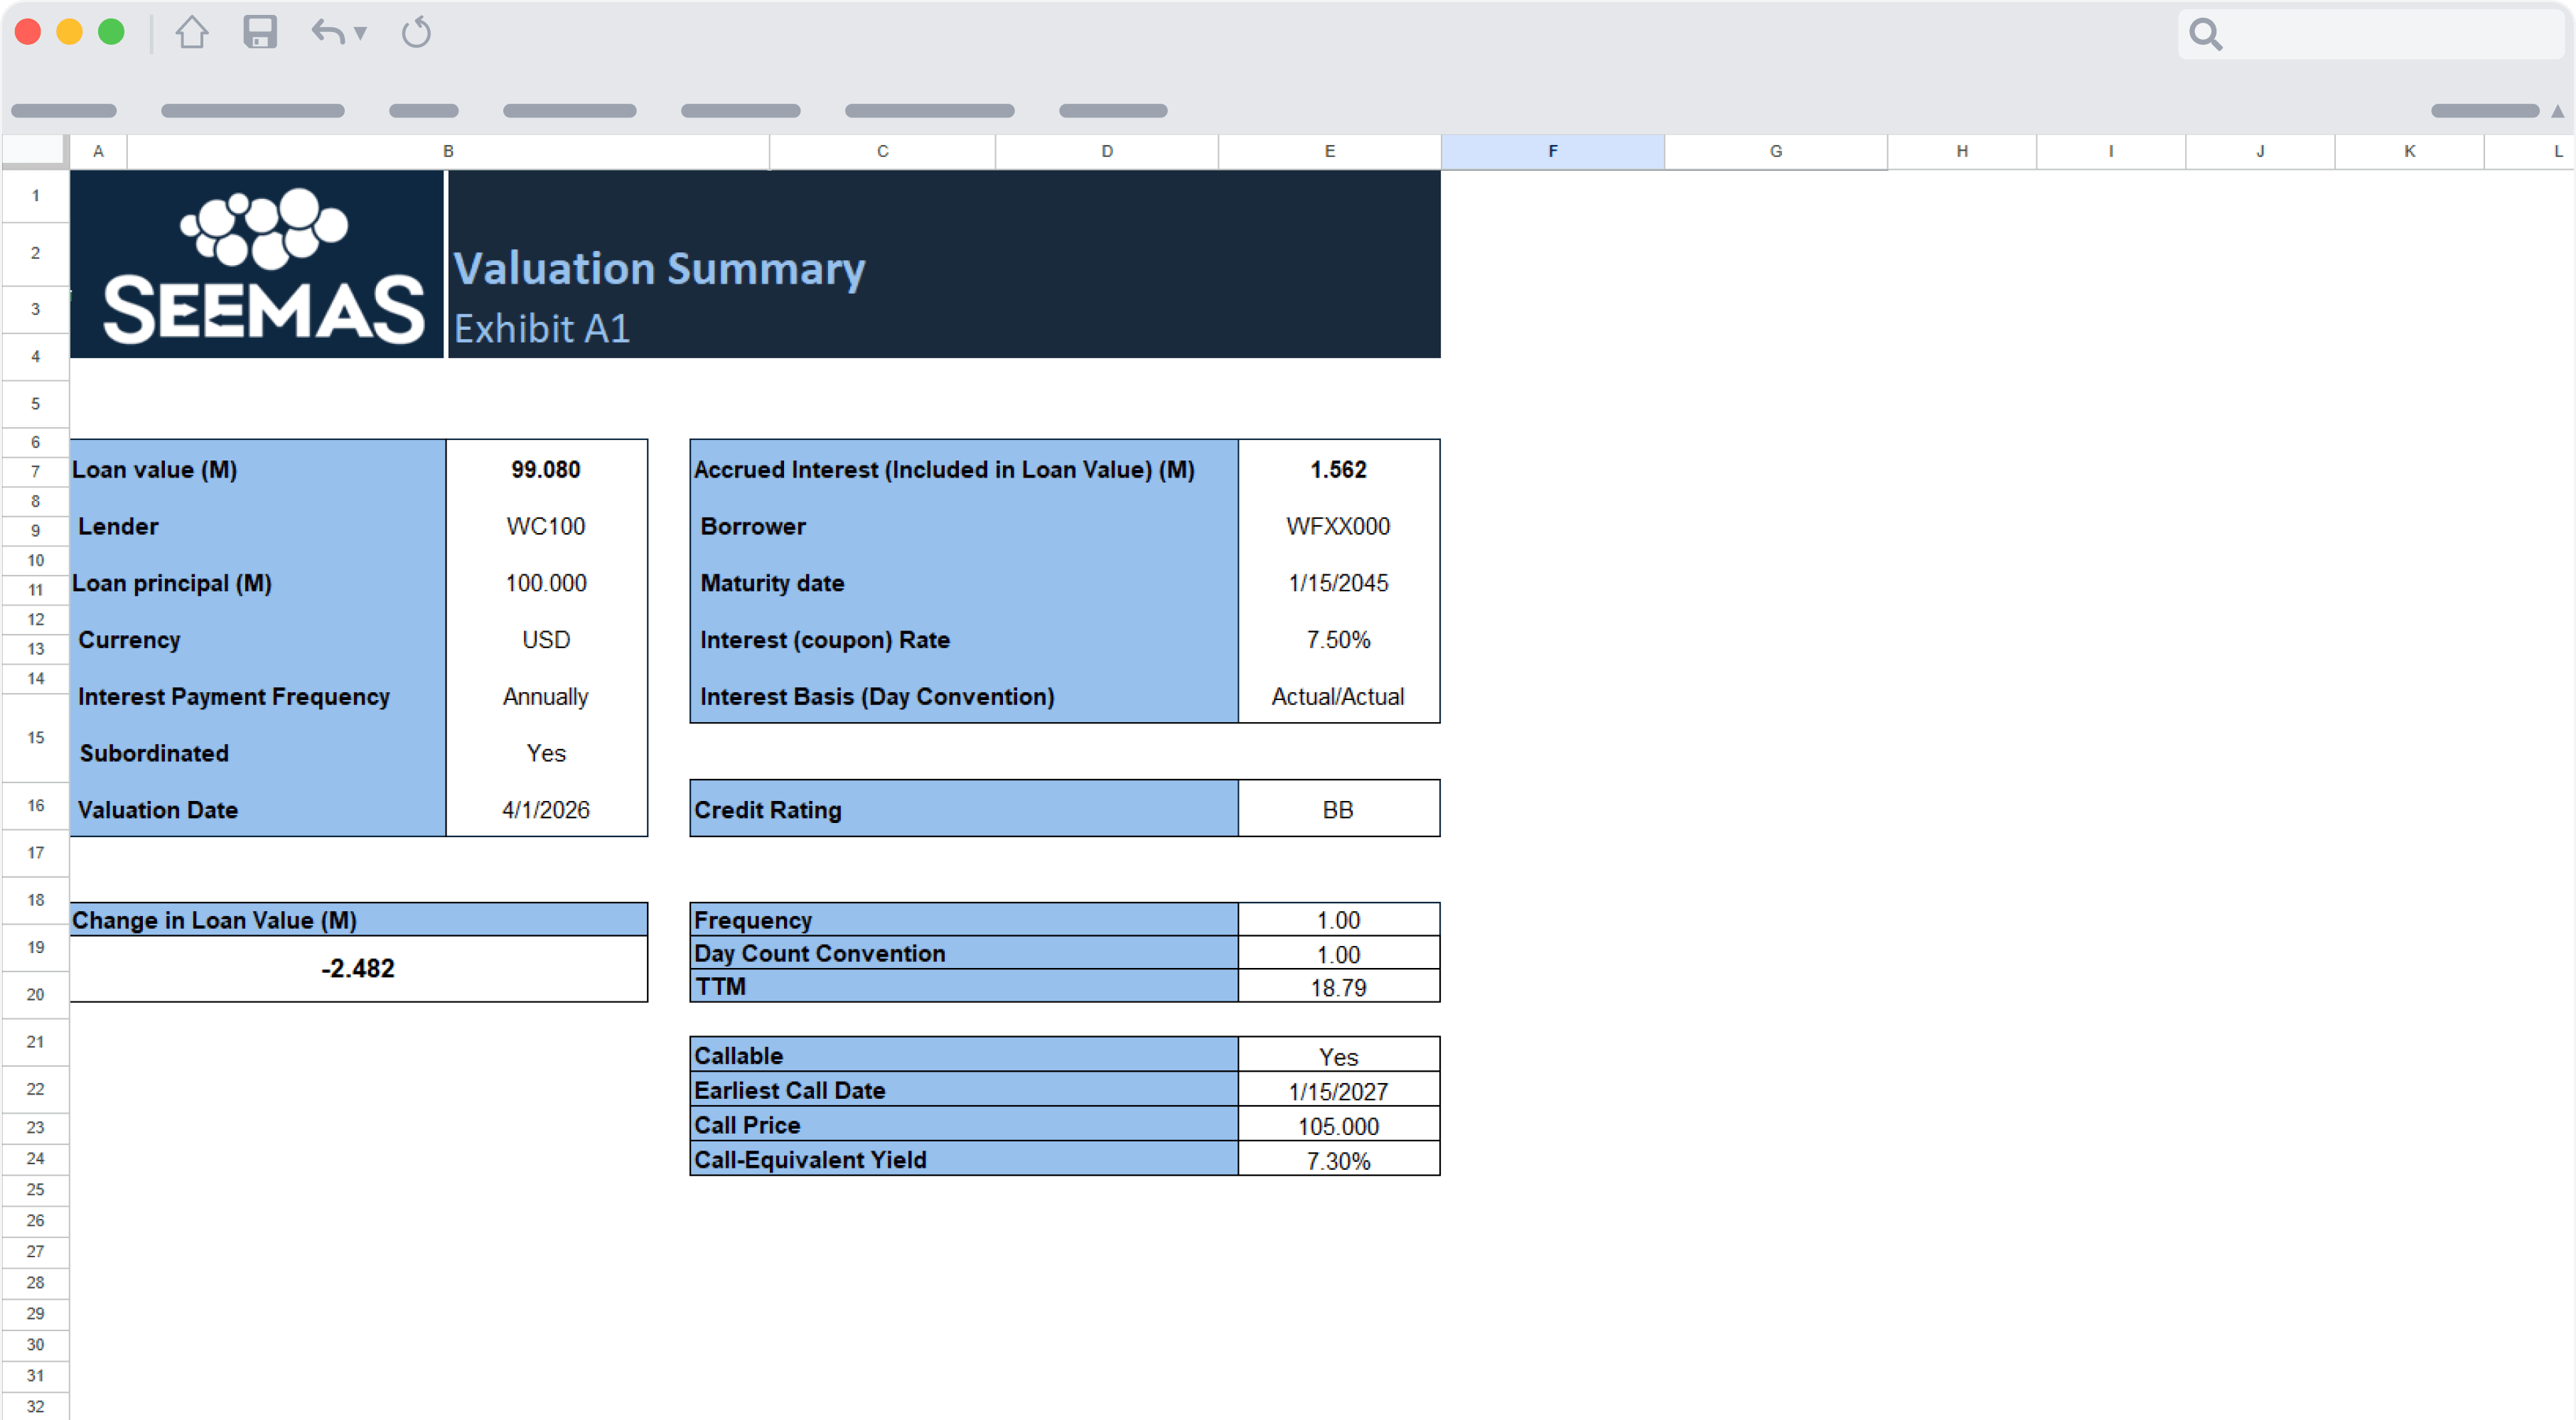The width and height of the screenshot is (2576, 1420).
Task: Click the 'Loan value (M)' label
Action: (154, 469)
